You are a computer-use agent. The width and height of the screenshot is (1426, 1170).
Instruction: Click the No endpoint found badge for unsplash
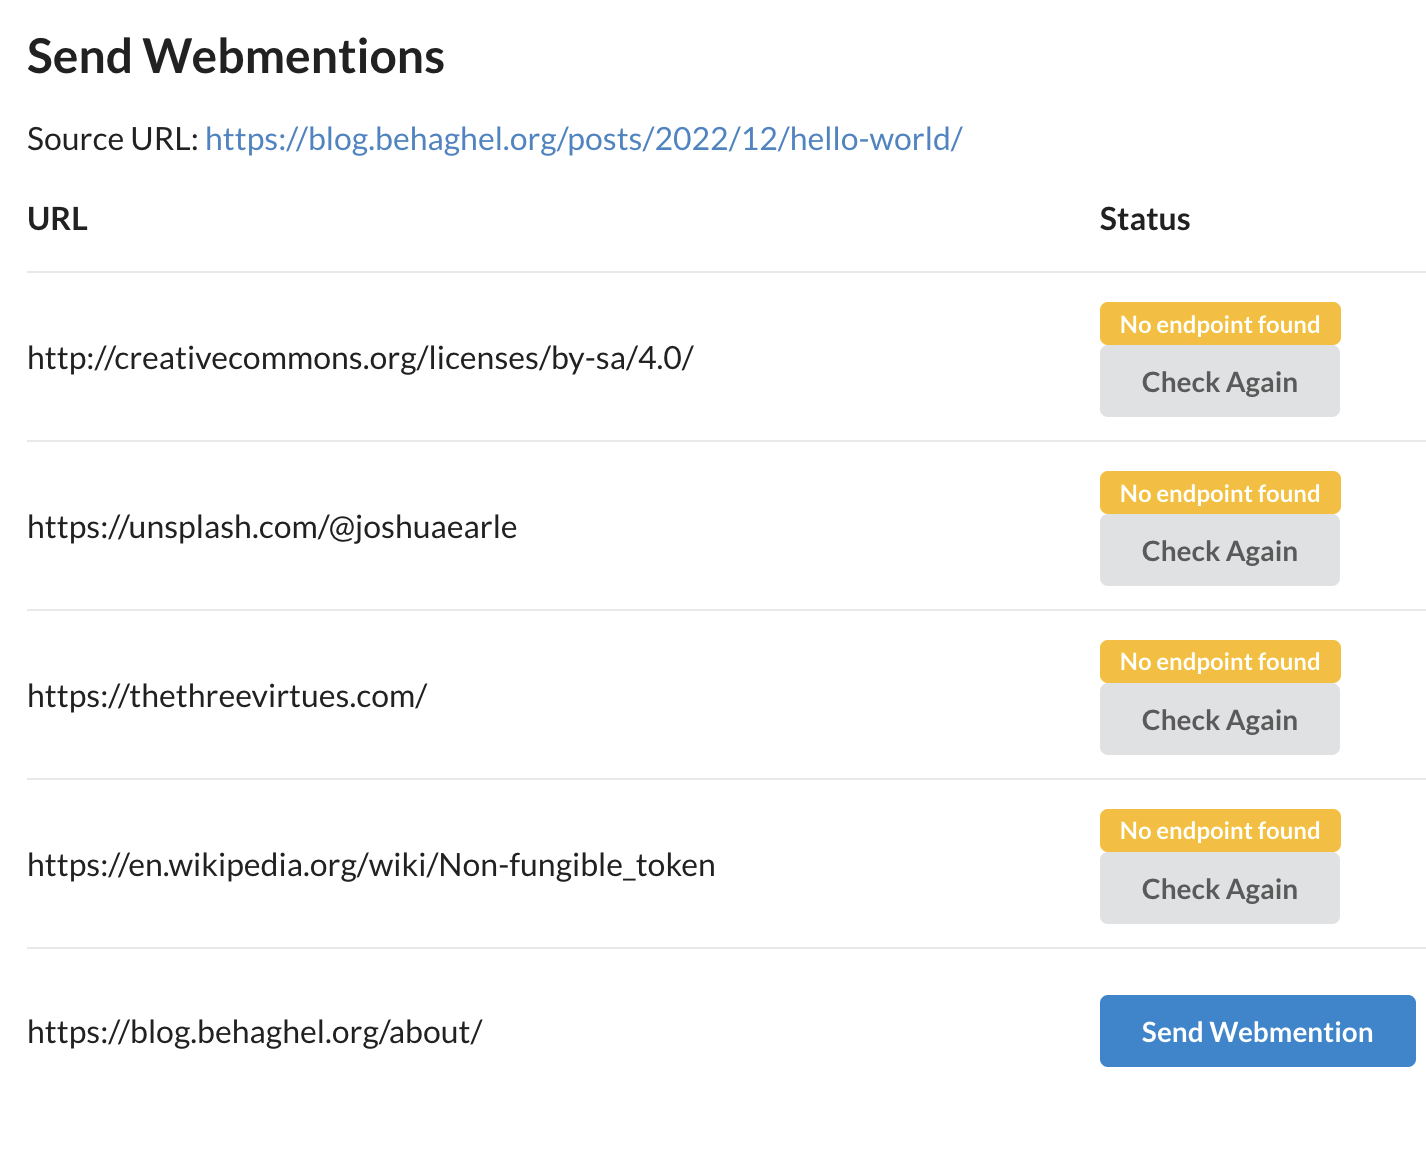tap(1219, 492)
